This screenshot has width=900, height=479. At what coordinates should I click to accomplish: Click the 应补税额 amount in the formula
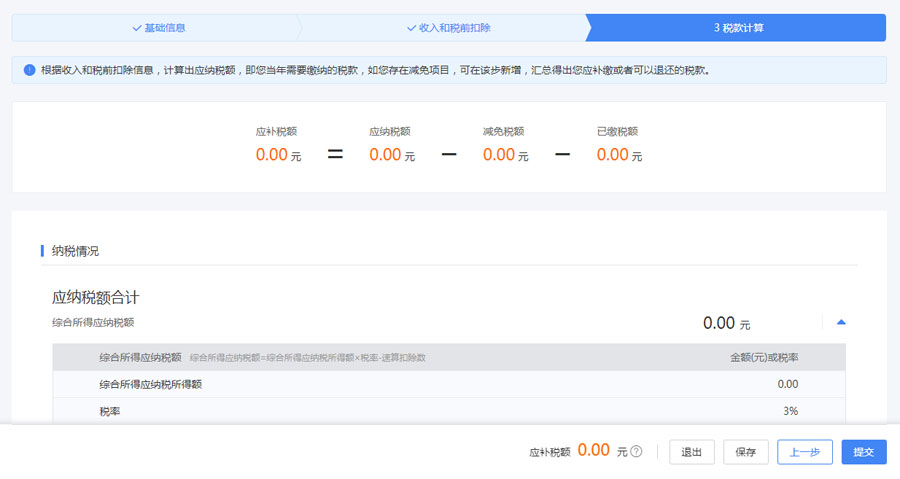click(x=272, y=155)
